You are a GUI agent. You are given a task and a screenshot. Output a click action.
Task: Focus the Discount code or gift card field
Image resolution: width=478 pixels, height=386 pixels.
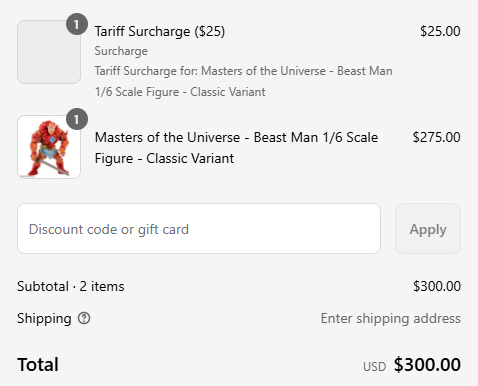[x=199, y=229]
